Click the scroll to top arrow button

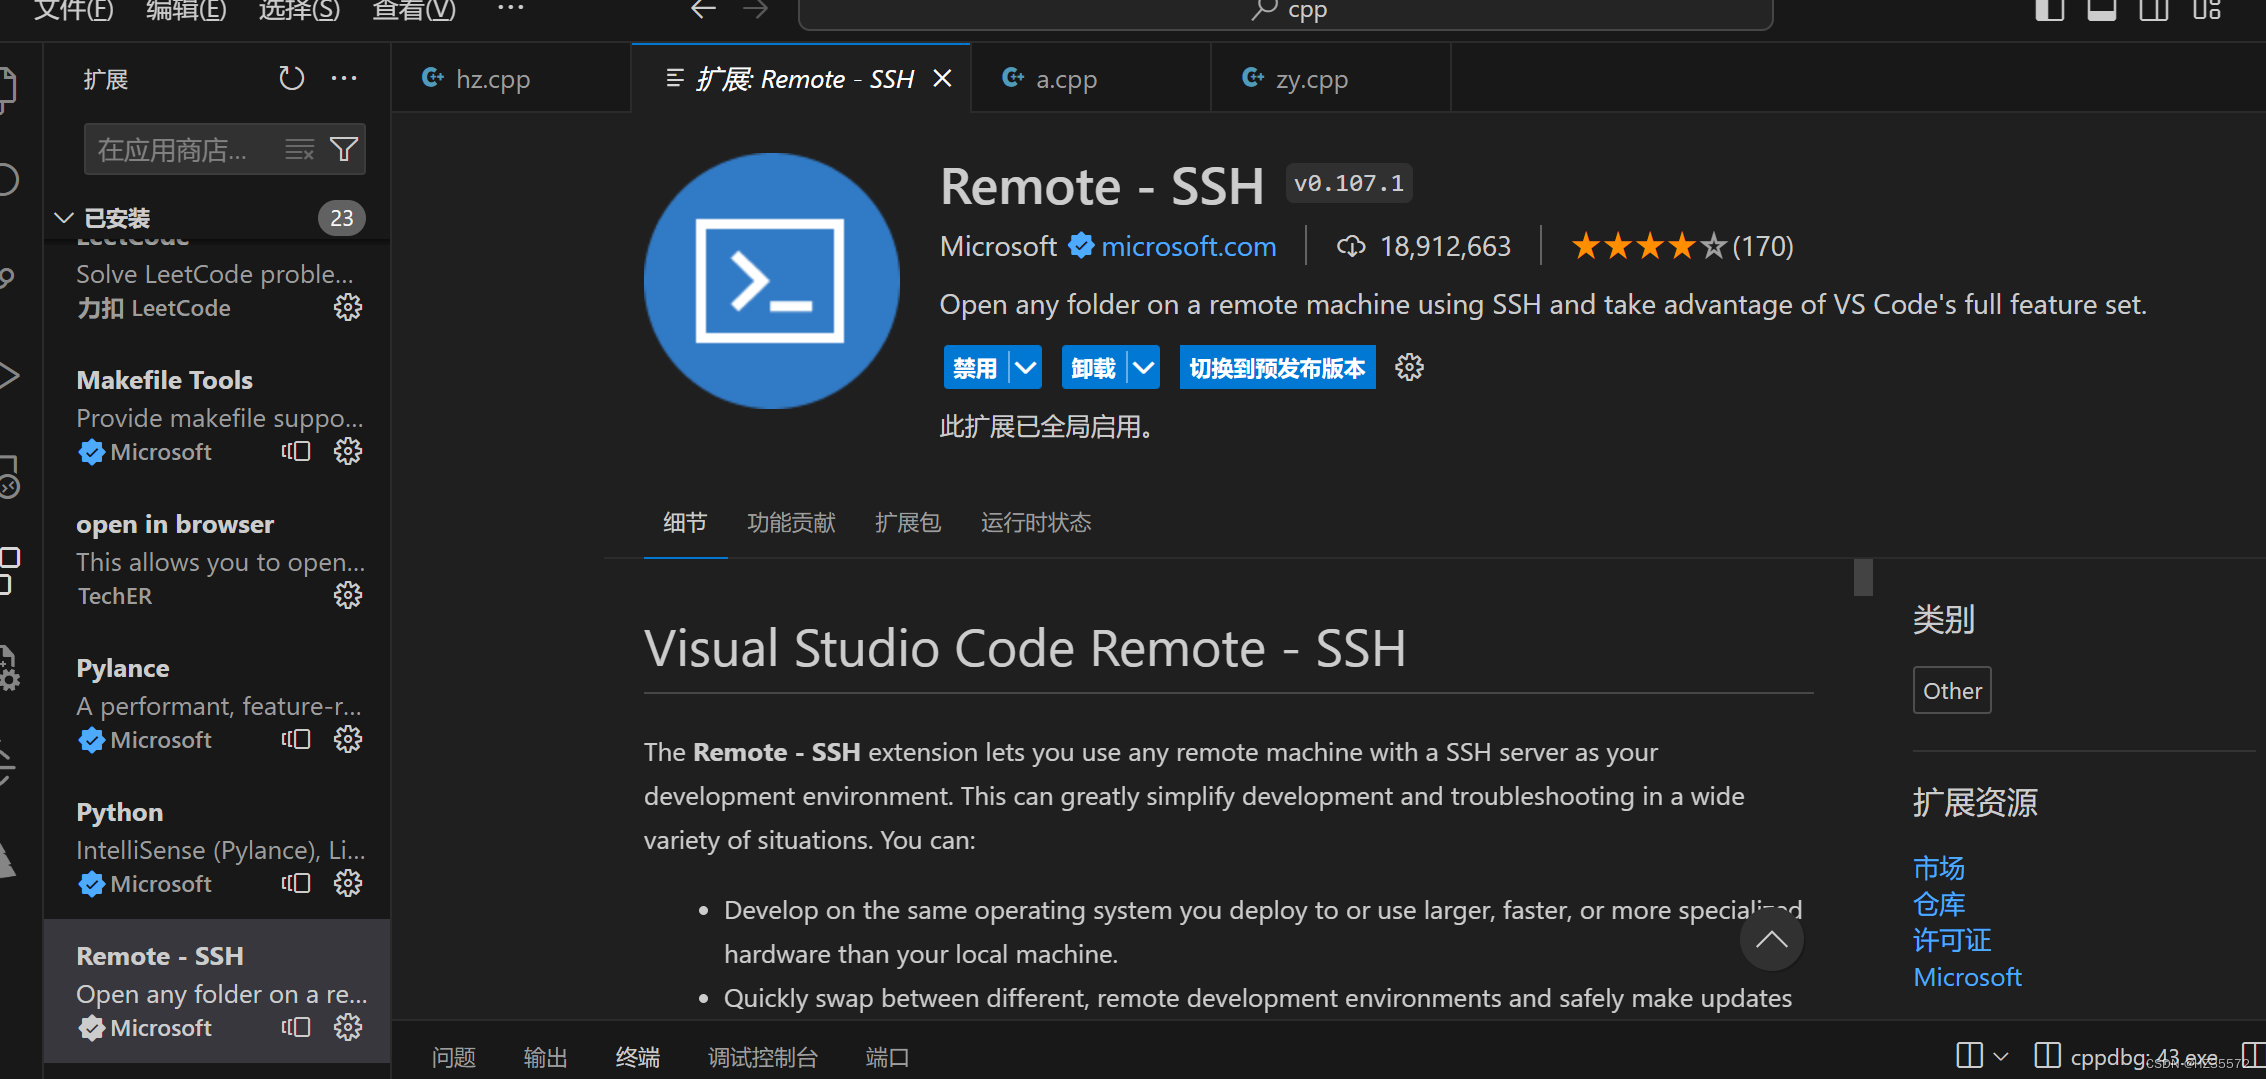pos(1771,939)
